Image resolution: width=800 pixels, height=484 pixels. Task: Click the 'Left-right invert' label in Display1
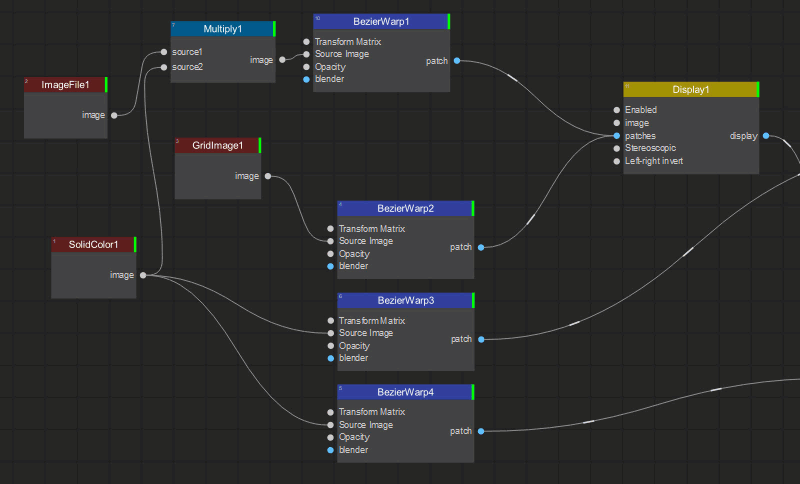point(654,161)
